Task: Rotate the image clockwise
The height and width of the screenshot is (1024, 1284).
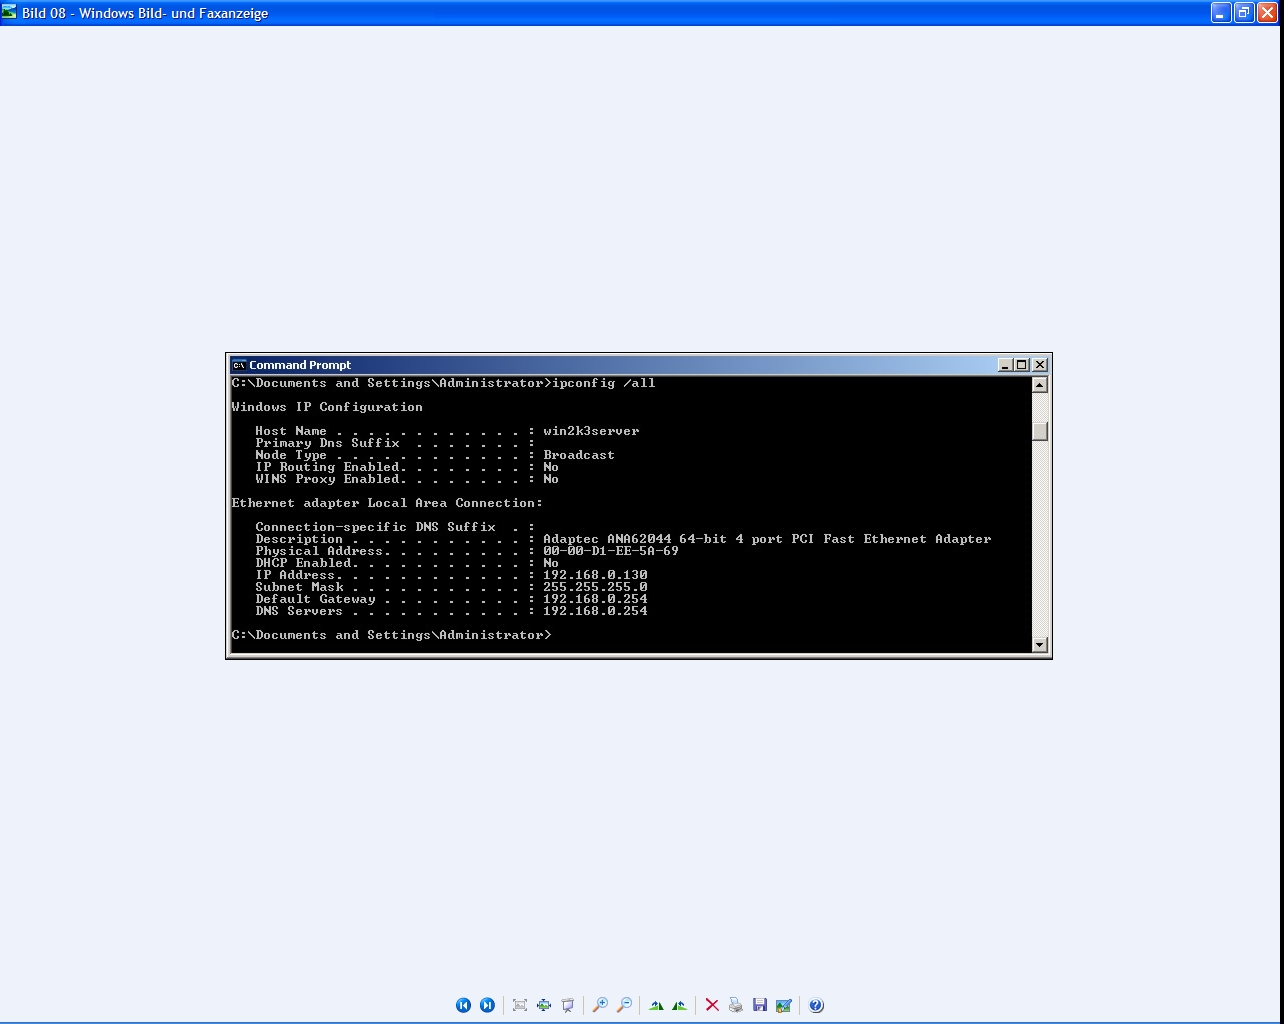Action: (x=656, y=1005)
